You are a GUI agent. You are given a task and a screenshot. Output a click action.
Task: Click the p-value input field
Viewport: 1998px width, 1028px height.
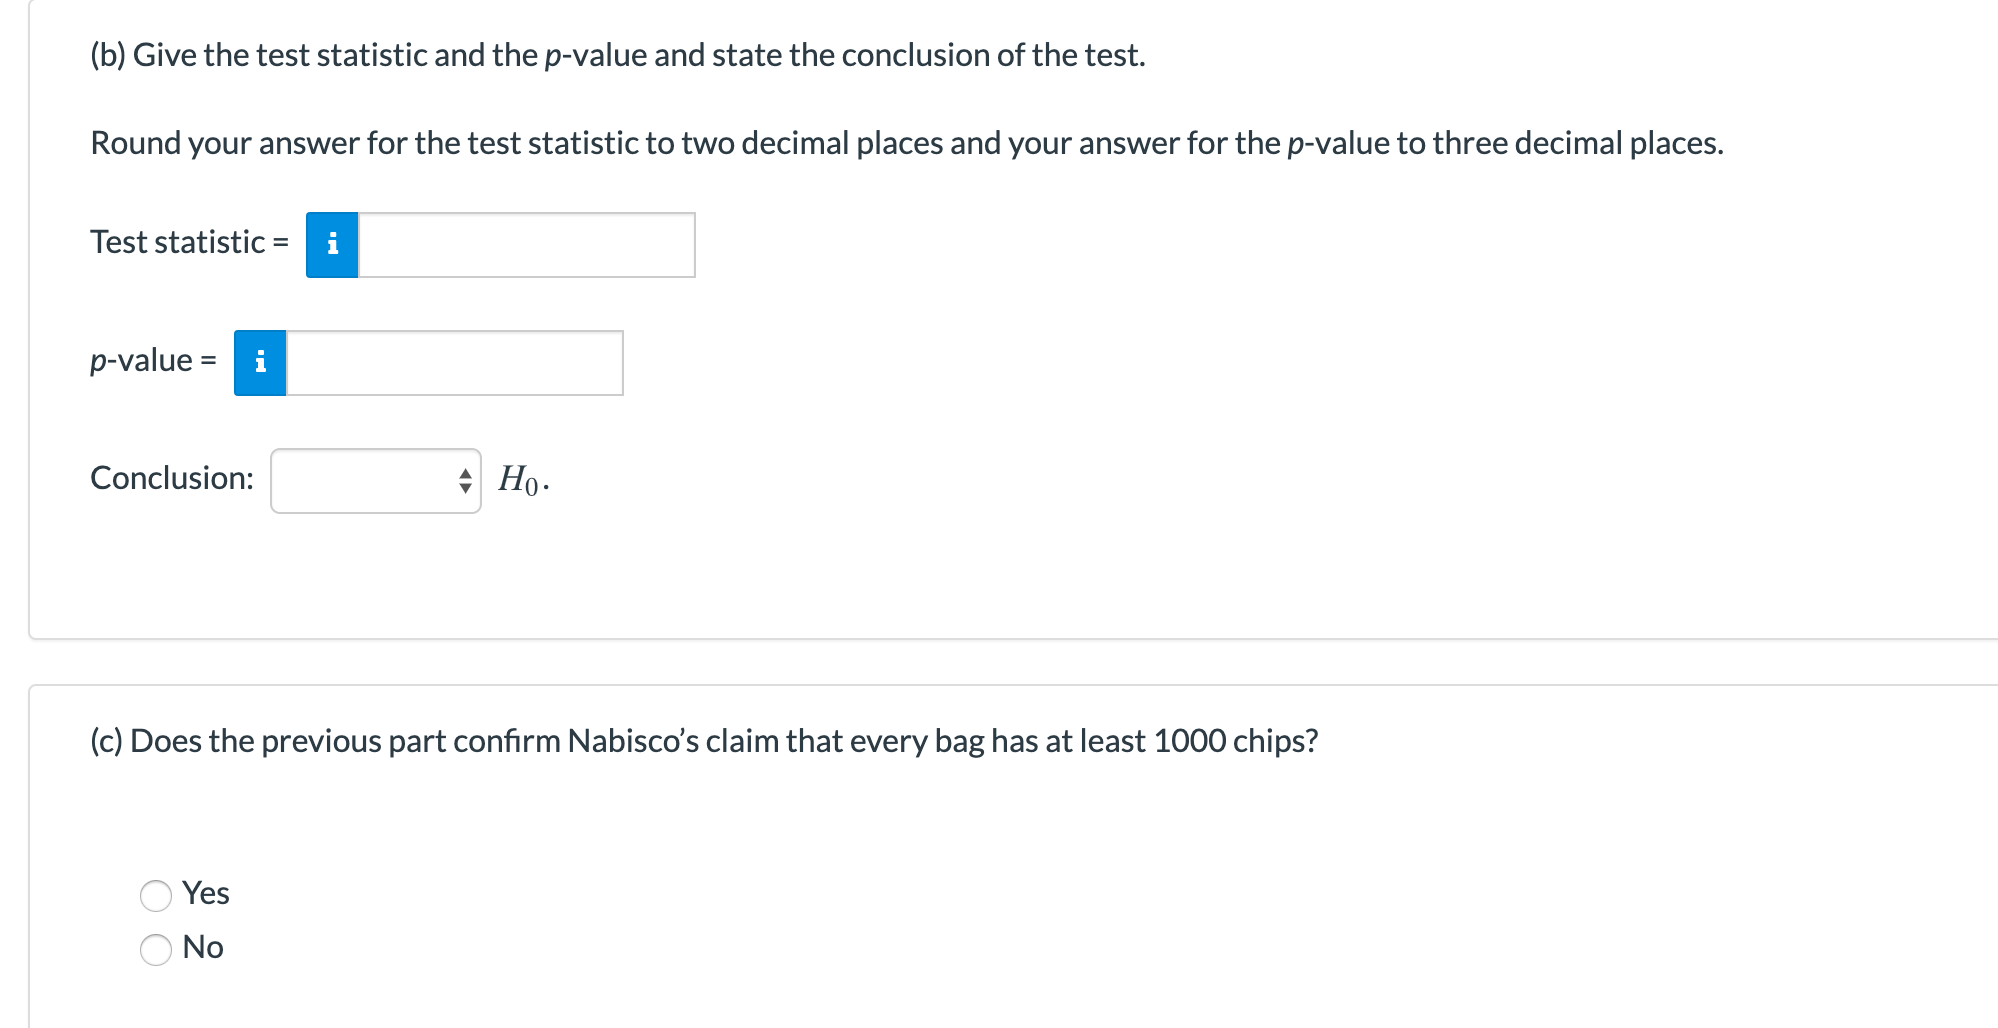455,363
